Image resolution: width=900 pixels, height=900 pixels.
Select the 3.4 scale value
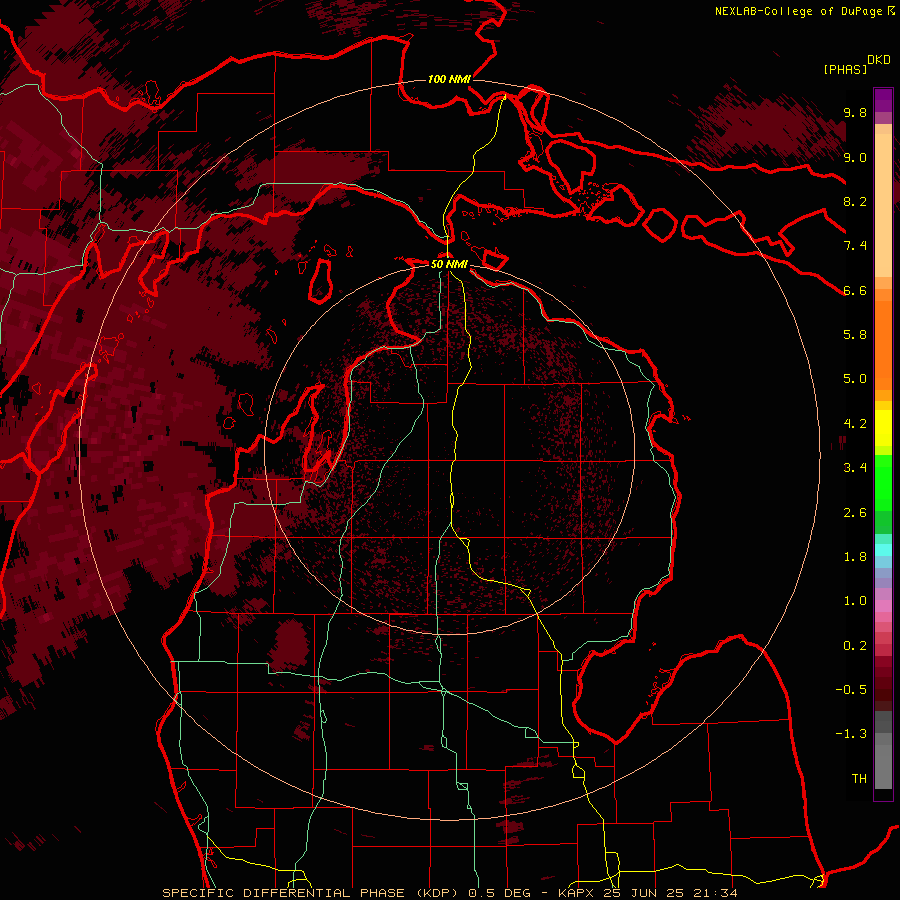pyautogui.click(x=855, y=468)
